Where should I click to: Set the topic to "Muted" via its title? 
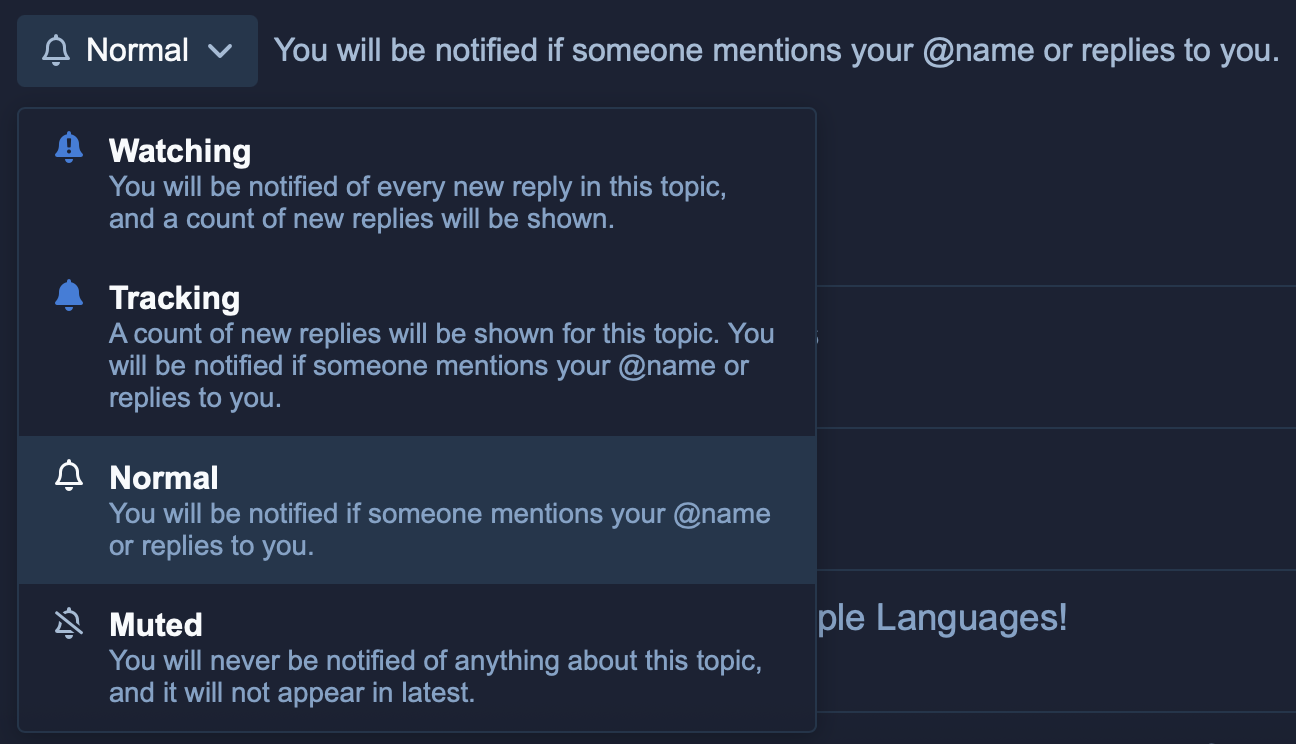point(156,625)
